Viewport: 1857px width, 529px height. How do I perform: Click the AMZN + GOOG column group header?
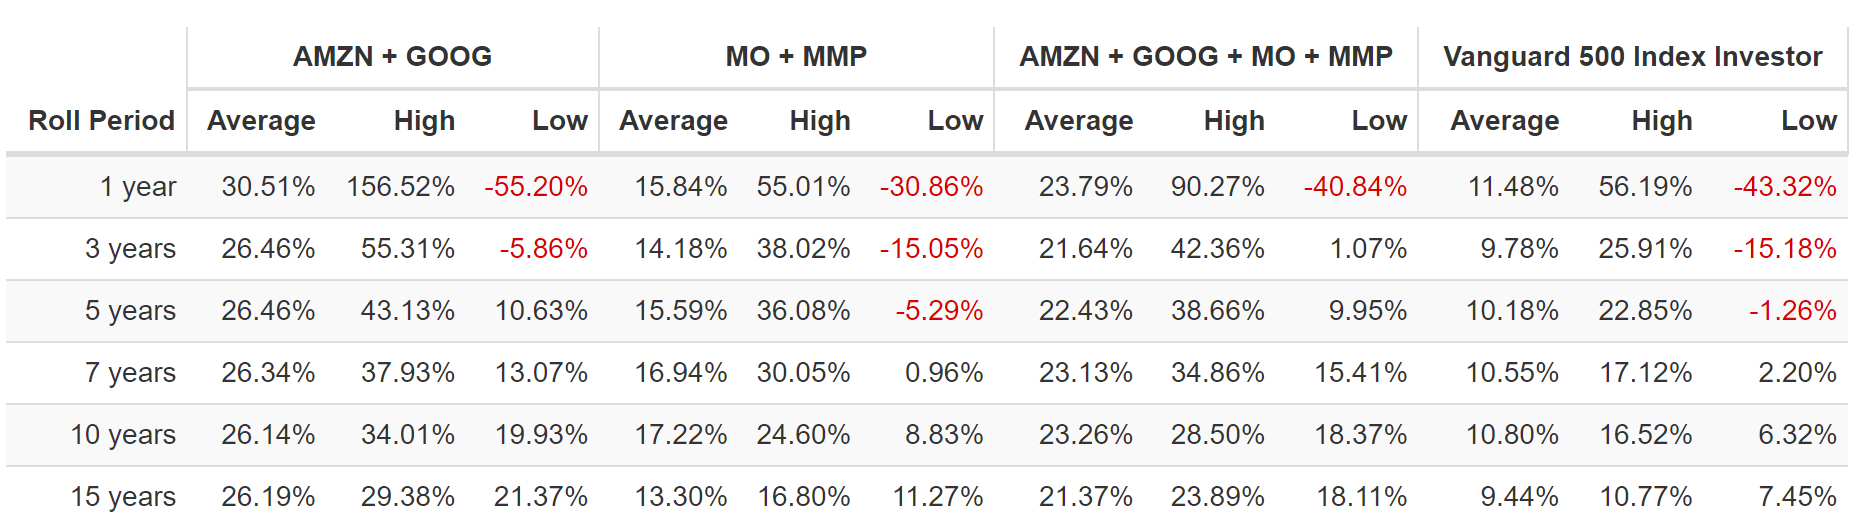click(392, 57)
